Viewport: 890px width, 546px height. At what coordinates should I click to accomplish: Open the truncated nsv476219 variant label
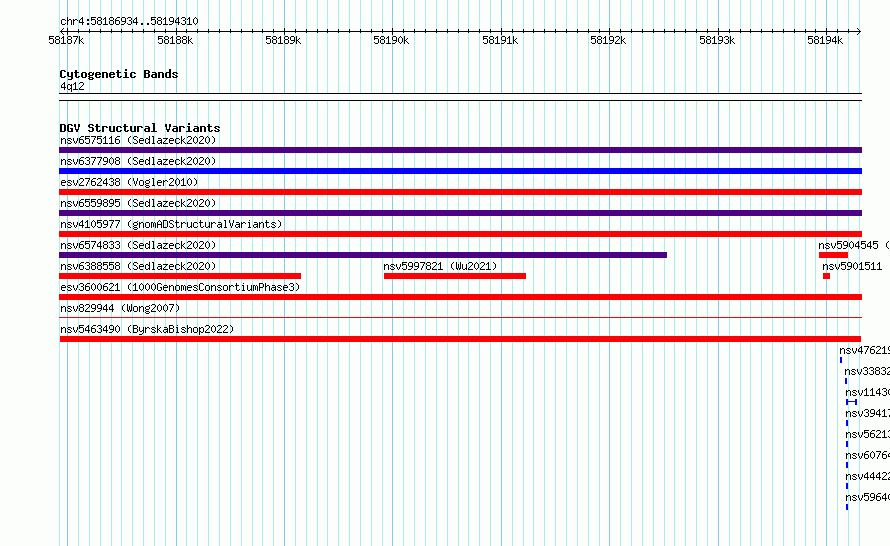pyautogui.click(x=864, y=350)
